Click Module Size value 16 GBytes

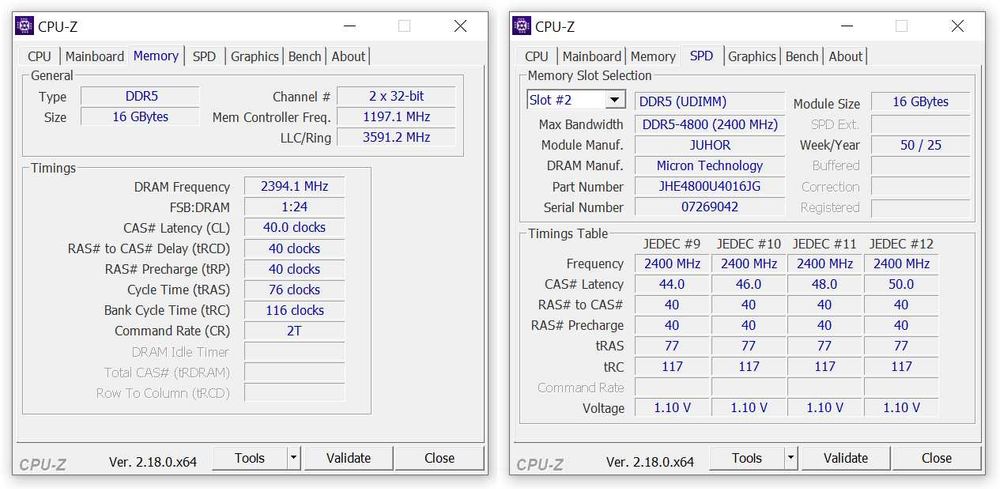(x=920, y=102)
